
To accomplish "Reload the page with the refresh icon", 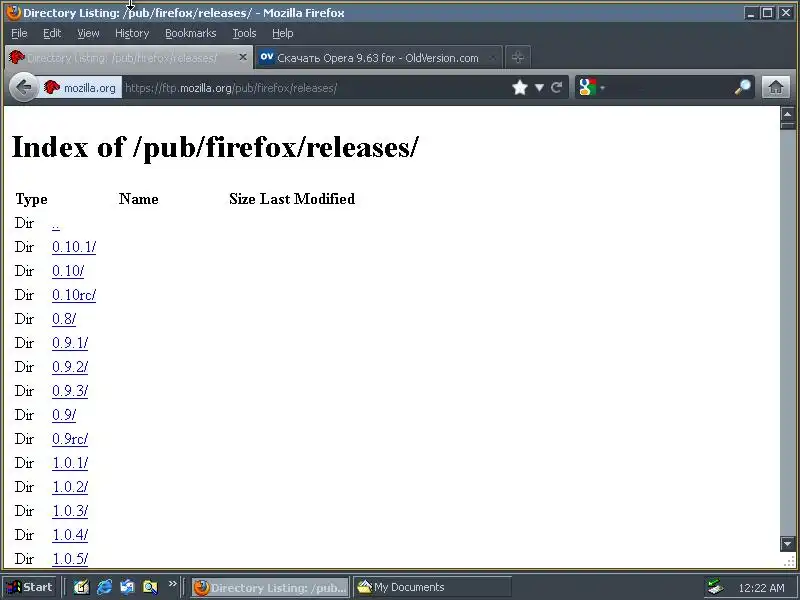I will [557, 88].
